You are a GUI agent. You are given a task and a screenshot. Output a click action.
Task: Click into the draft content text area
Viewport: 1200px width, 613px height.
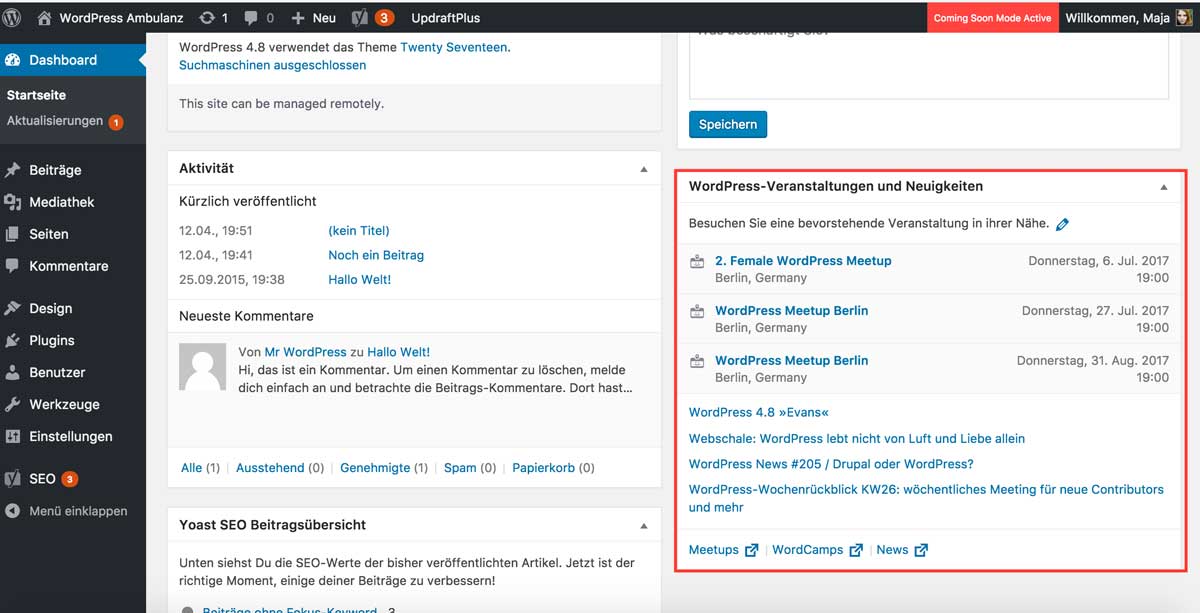(x=929, y=65)
